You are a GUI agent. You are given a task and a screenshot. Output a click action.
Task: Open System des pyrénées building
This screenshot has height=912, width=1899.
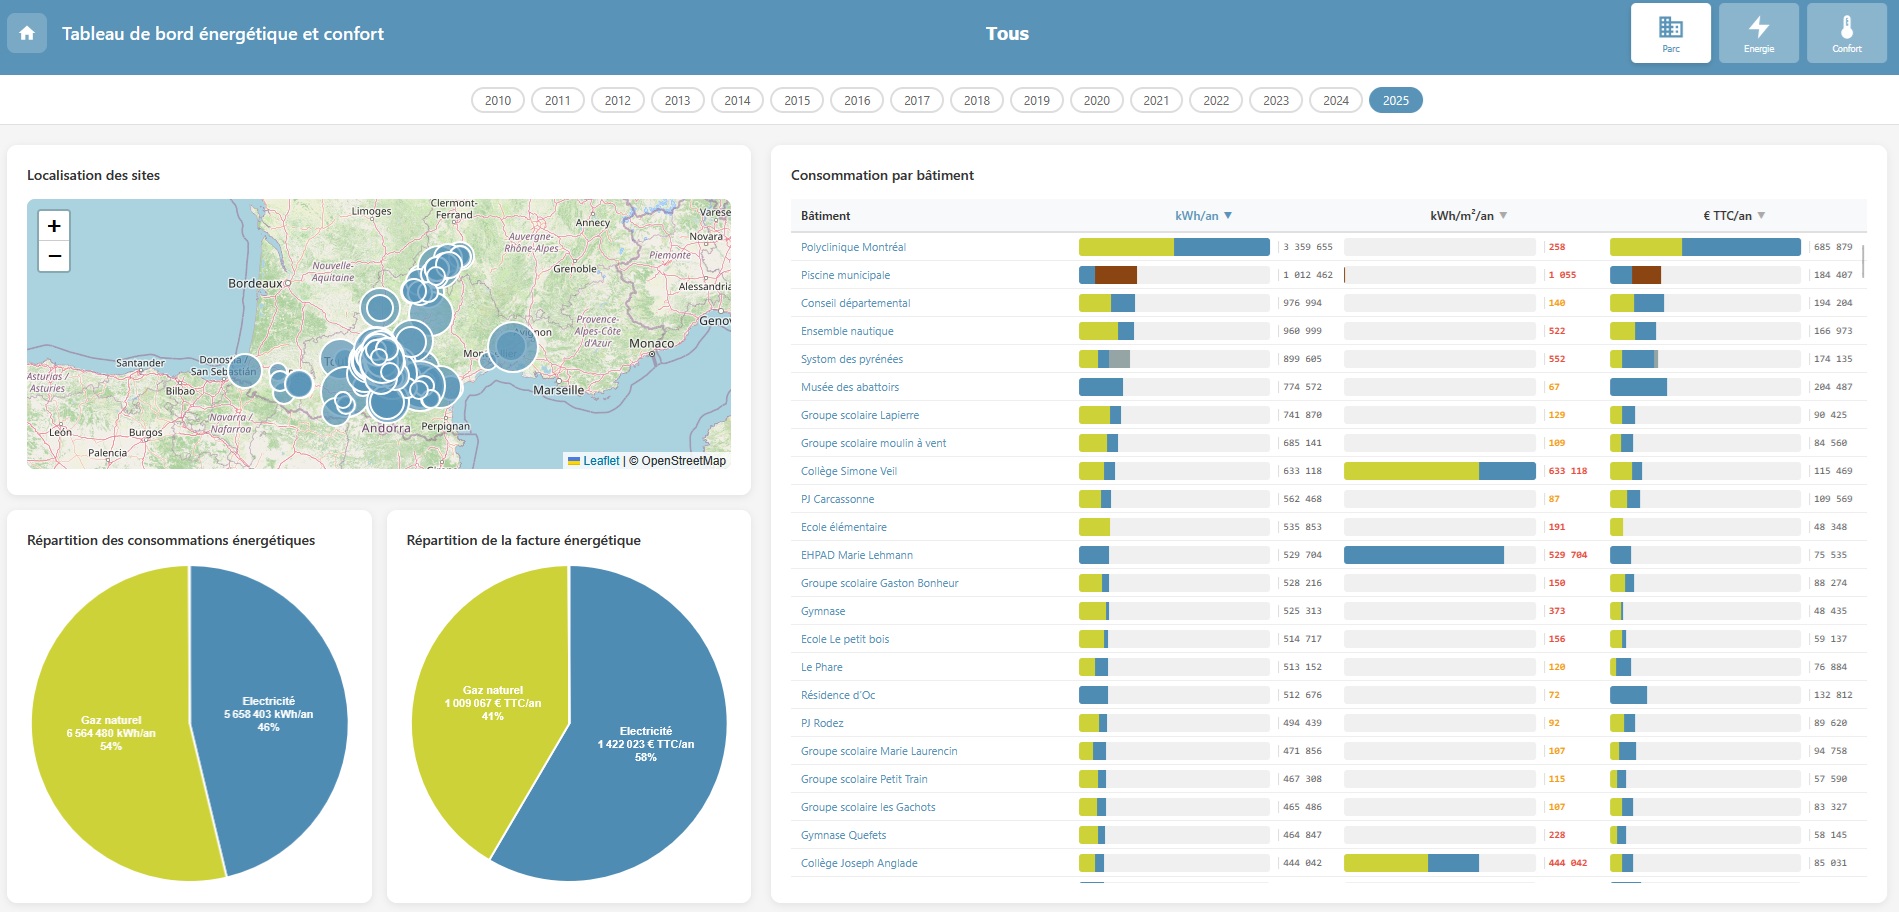click(x=852, y=359)
